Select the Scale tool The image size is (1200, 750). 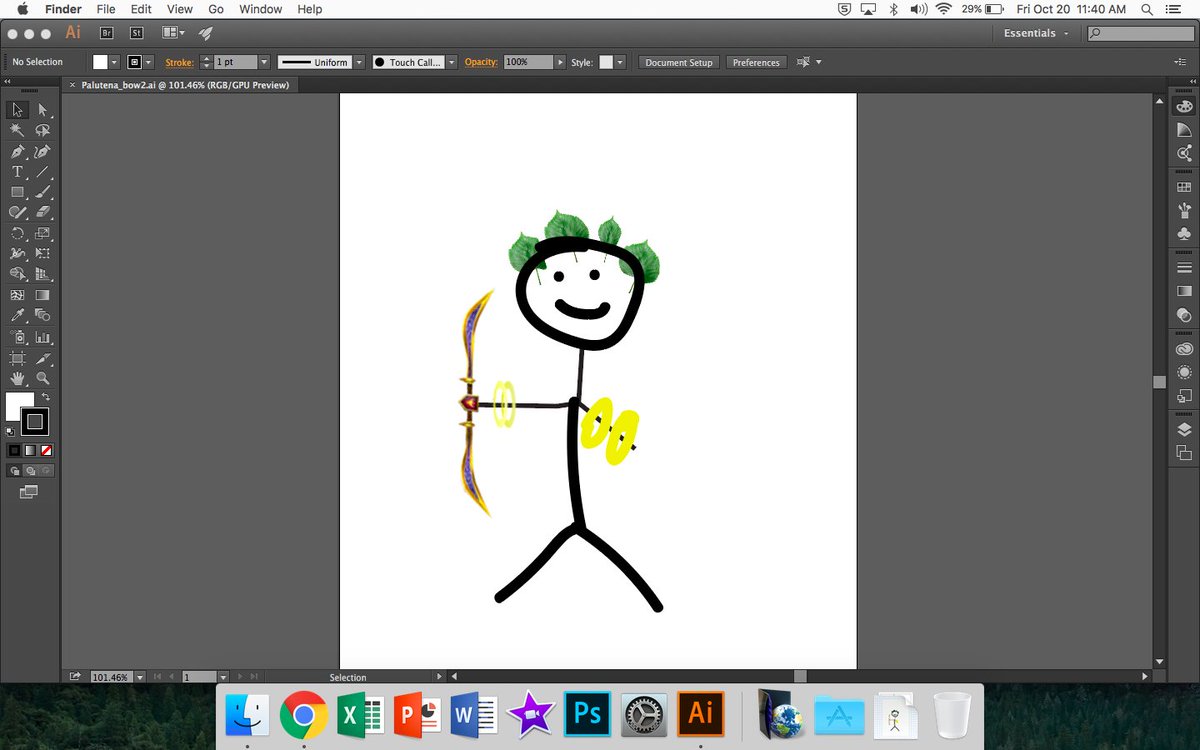tap(43, 234)
